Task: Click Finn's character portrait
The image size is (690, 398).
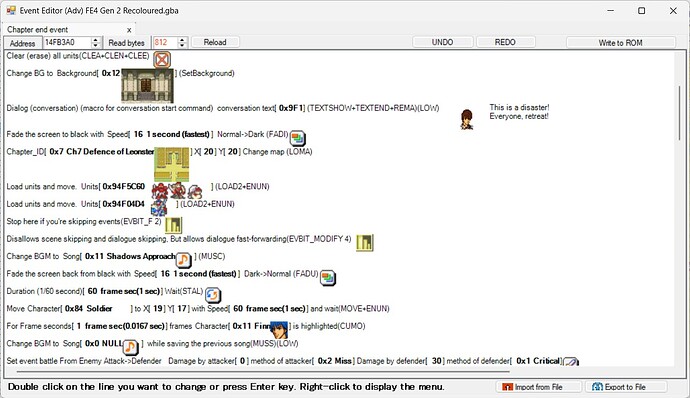Action: point(279,330)
